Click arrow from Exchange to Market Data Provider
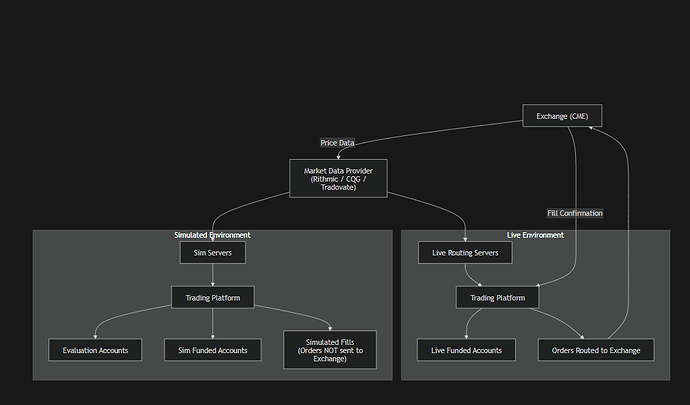Viewport: 690px width, 405px height. pyautogui.click(x=420, y=130)
